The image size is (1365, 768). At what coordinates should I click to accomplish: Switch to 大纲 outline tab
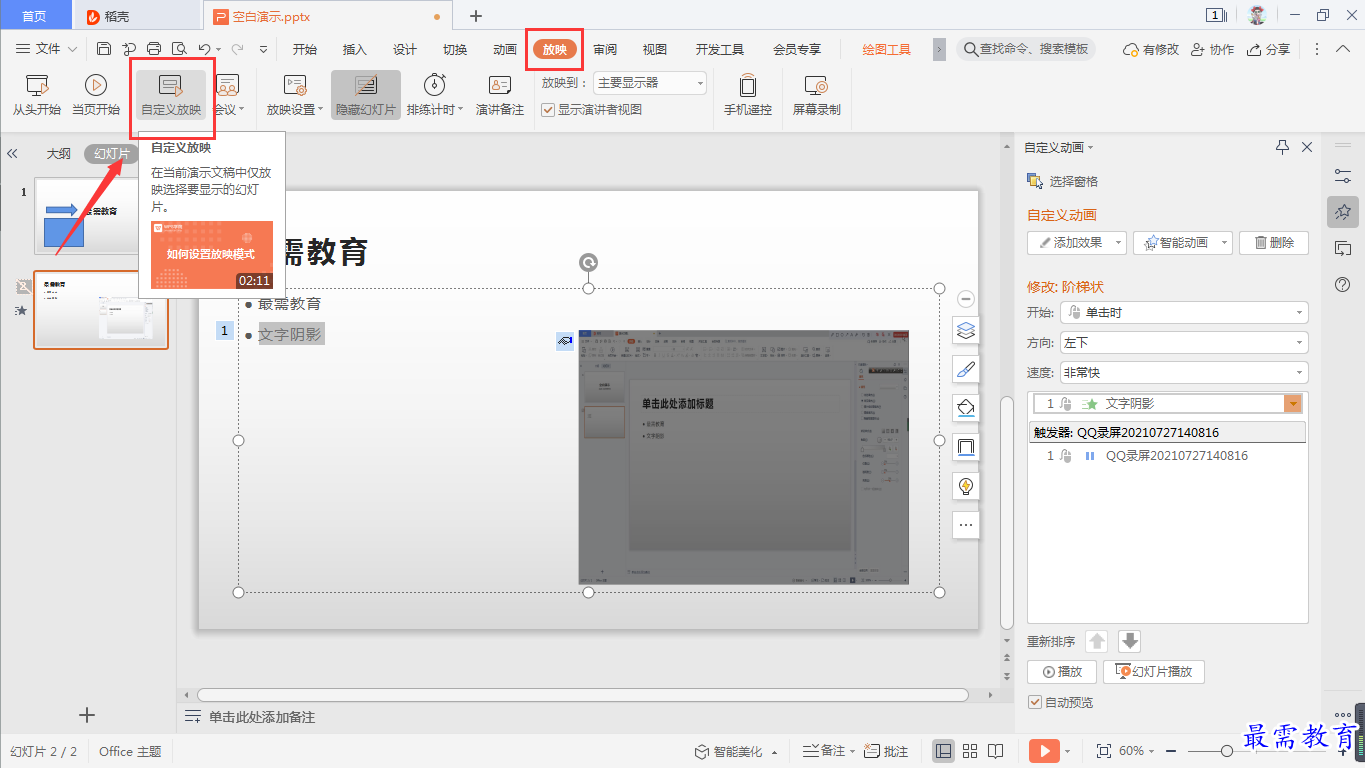tap(59, 154)
